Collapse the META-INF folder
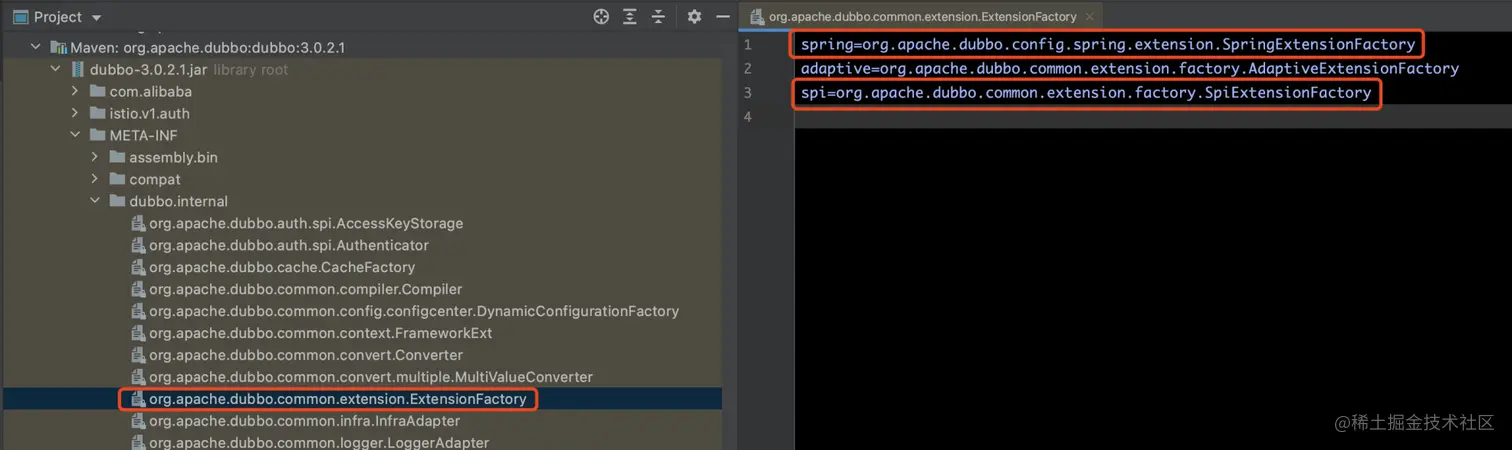 (75, 135)
